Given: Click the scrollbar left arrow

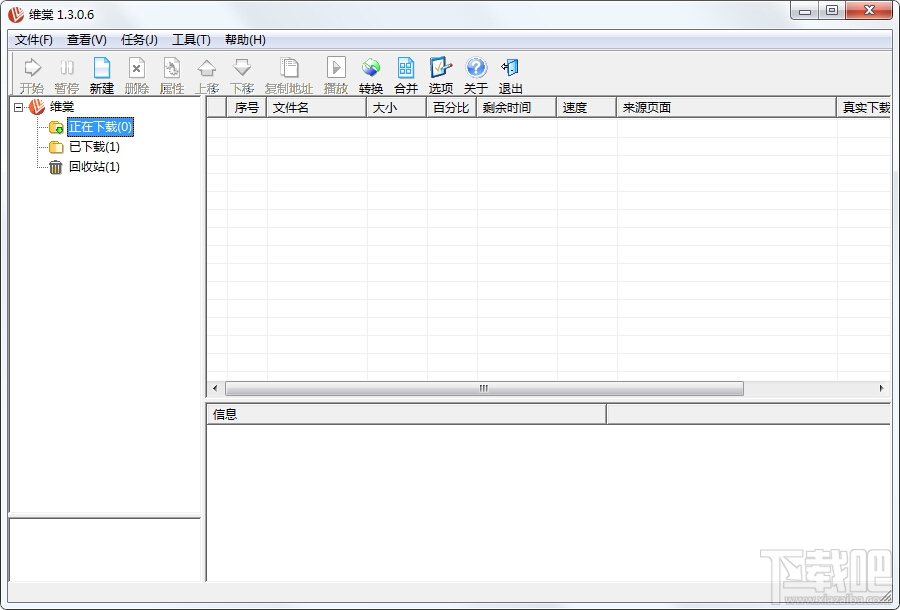Looking at the screenshot, I should click(215, 388).
